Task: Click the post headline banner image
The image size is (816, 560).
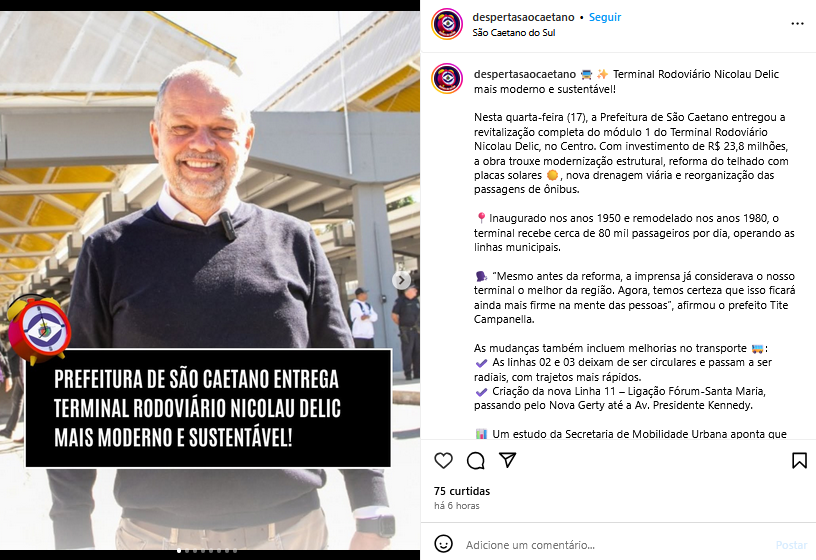Action: coord(208,408)
